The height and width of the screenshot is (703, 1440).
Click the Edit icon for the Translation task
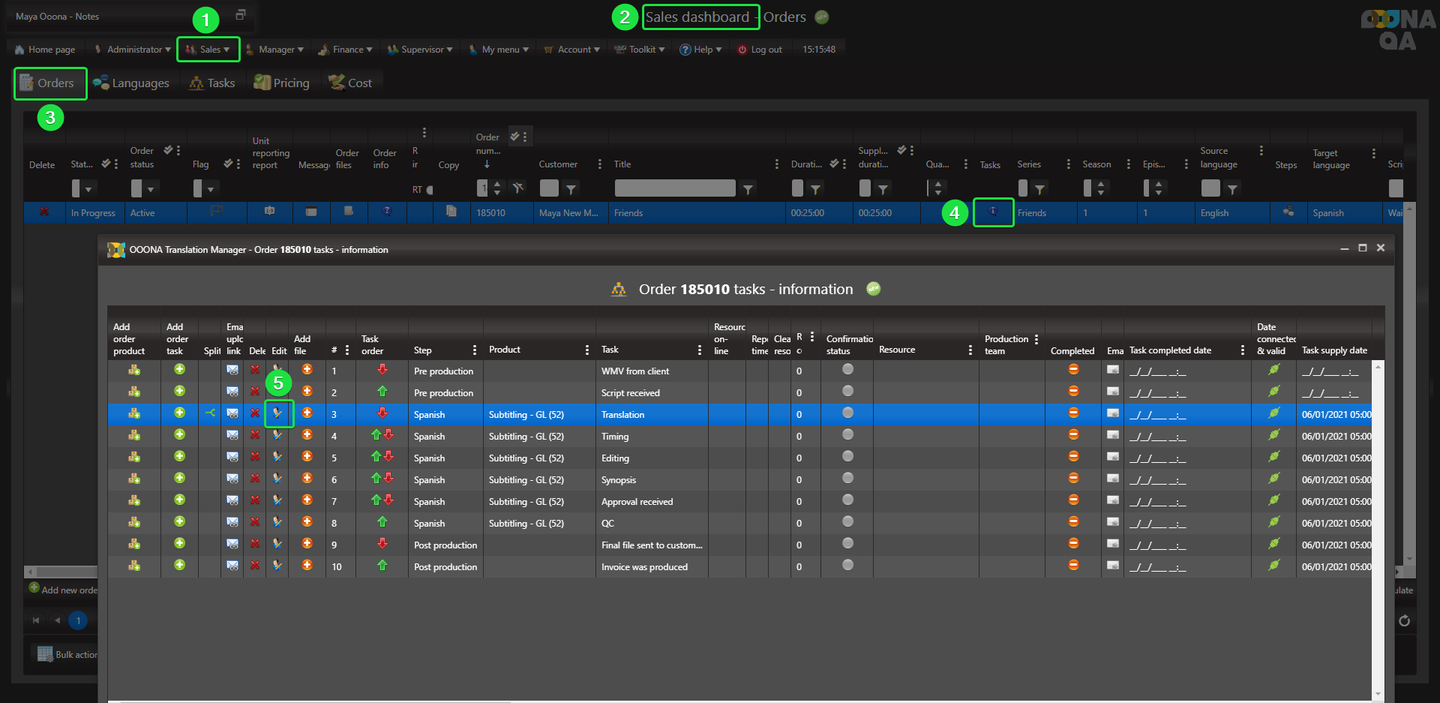278,413
